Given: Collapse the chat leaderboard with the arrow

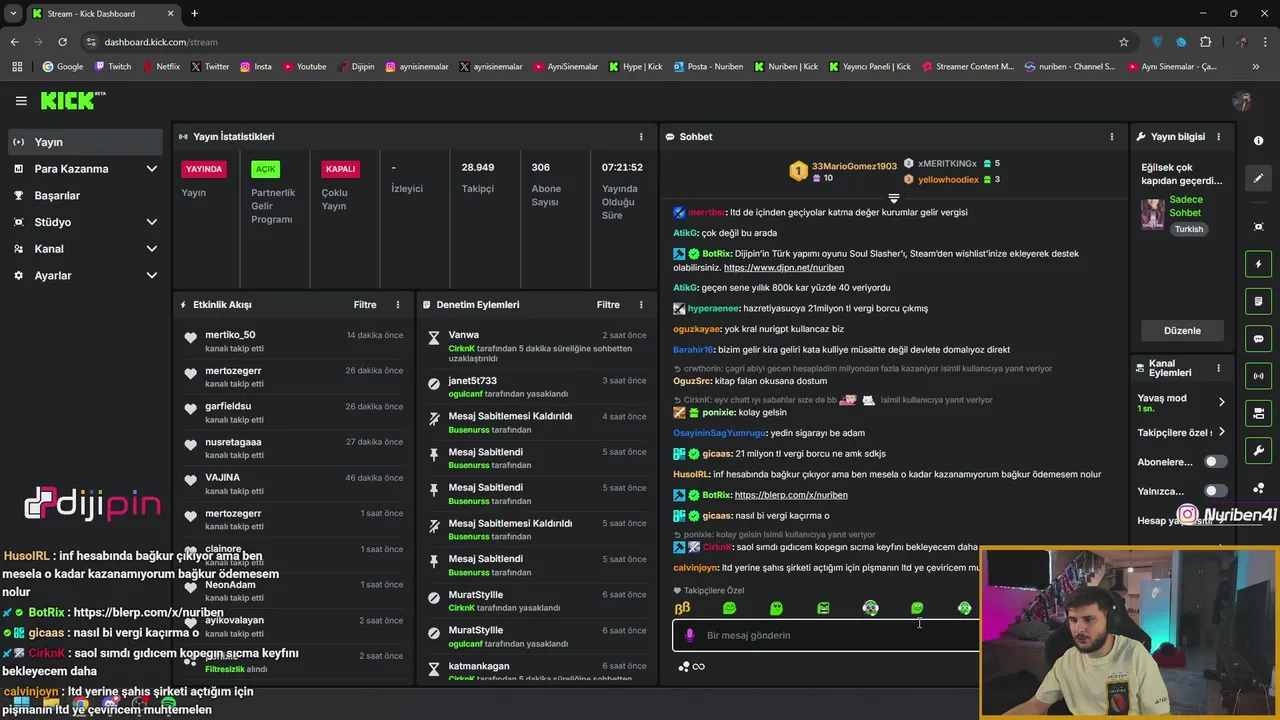Looking at the screenshot, I should 894,198.
